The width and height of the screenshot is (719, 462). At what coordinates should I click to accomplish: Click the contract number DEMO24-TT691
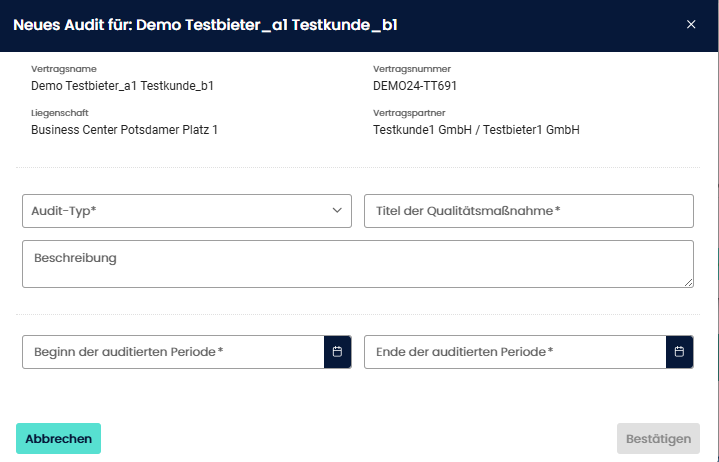[415, 86]
